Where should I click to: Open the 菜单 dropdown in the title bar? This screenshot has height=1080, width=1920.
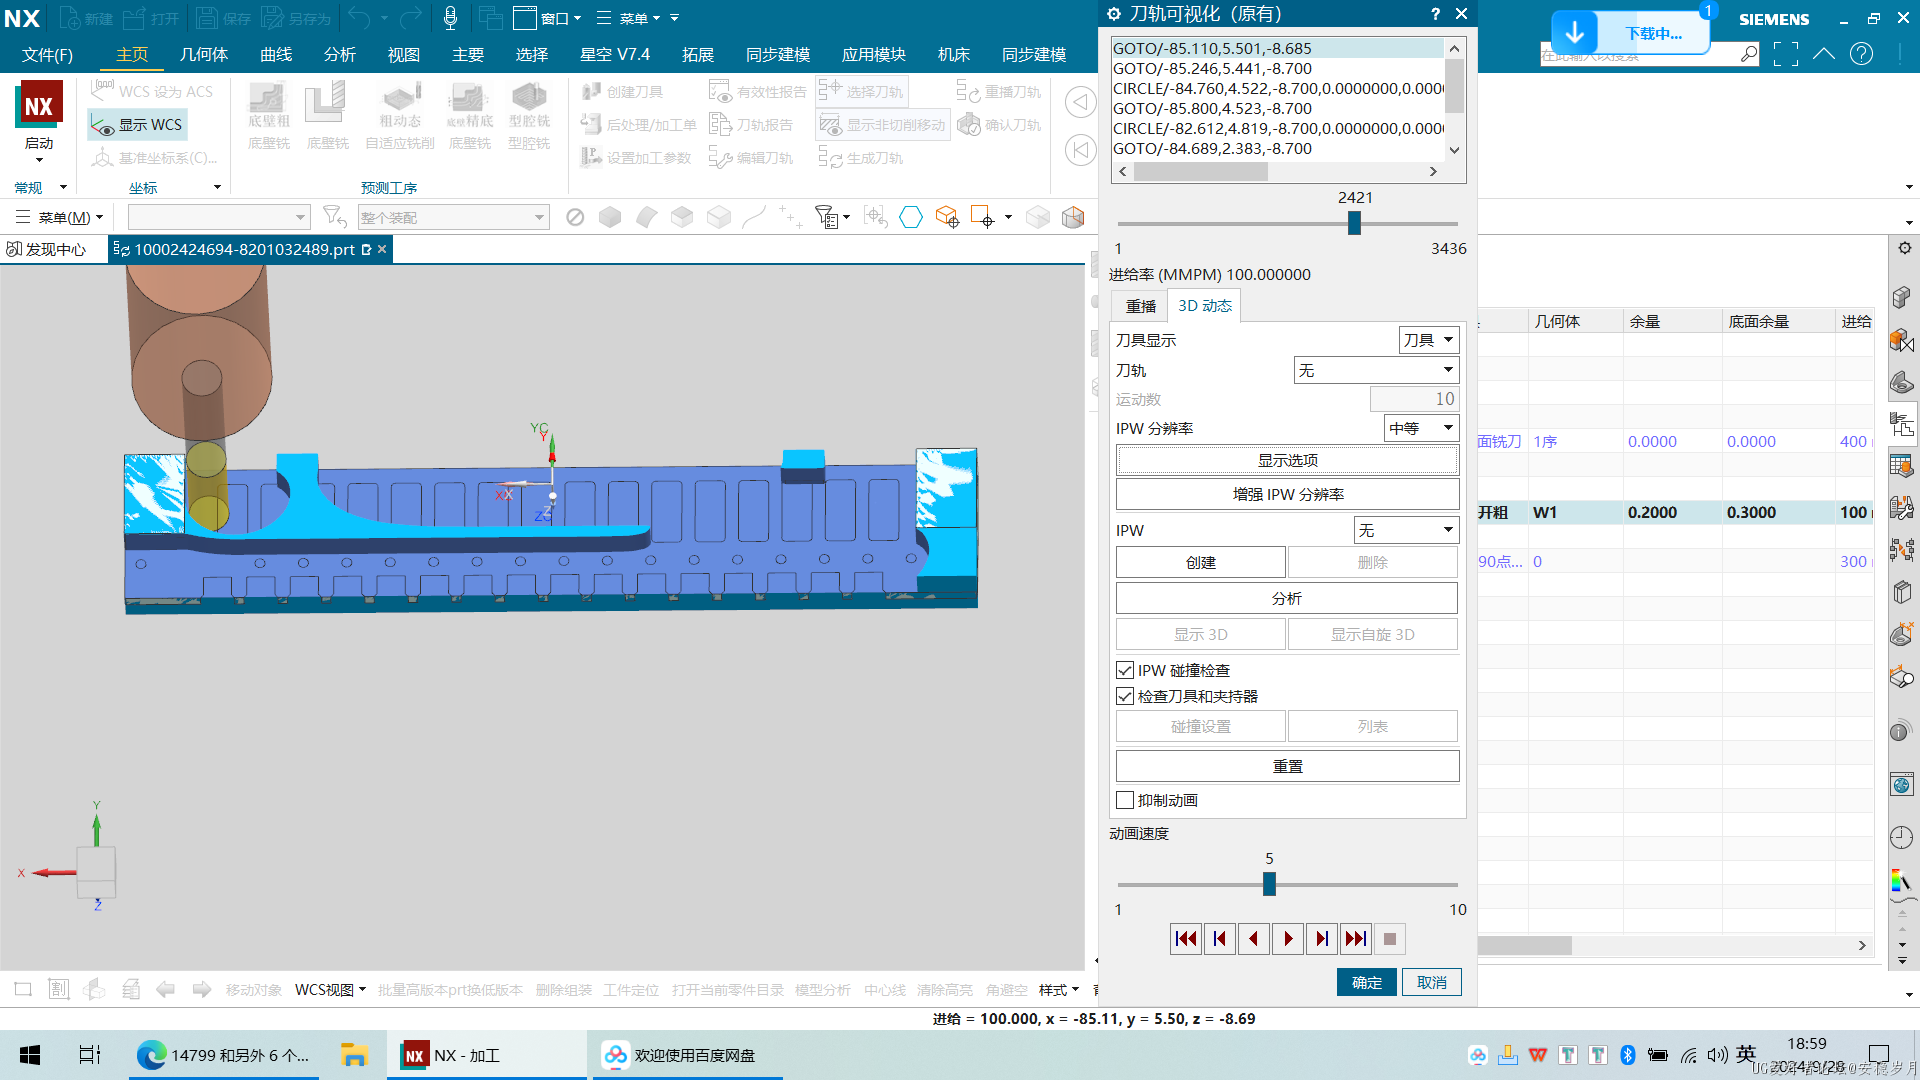[x=628, y=18]
